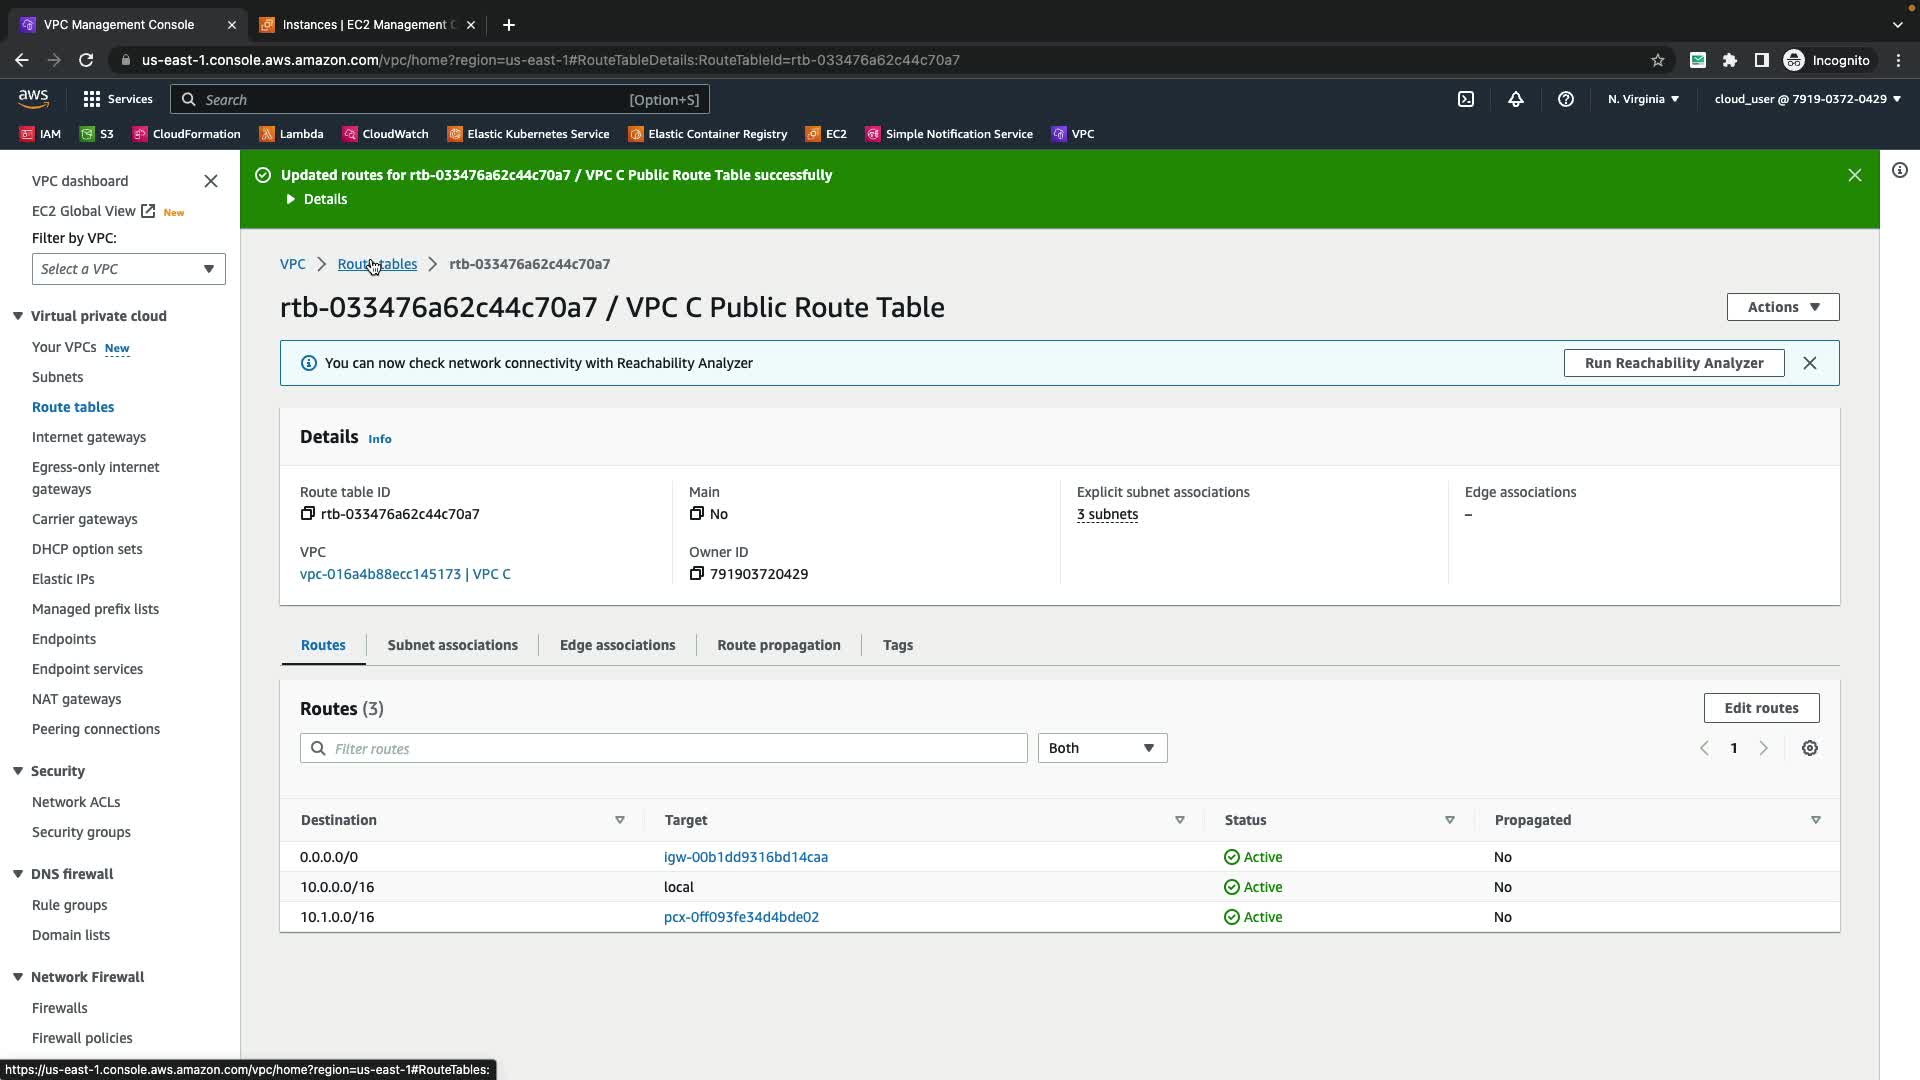Screen dimensions: 1920x1080
Task: Open the Route propagation tab
Action: tap(778, 645)
